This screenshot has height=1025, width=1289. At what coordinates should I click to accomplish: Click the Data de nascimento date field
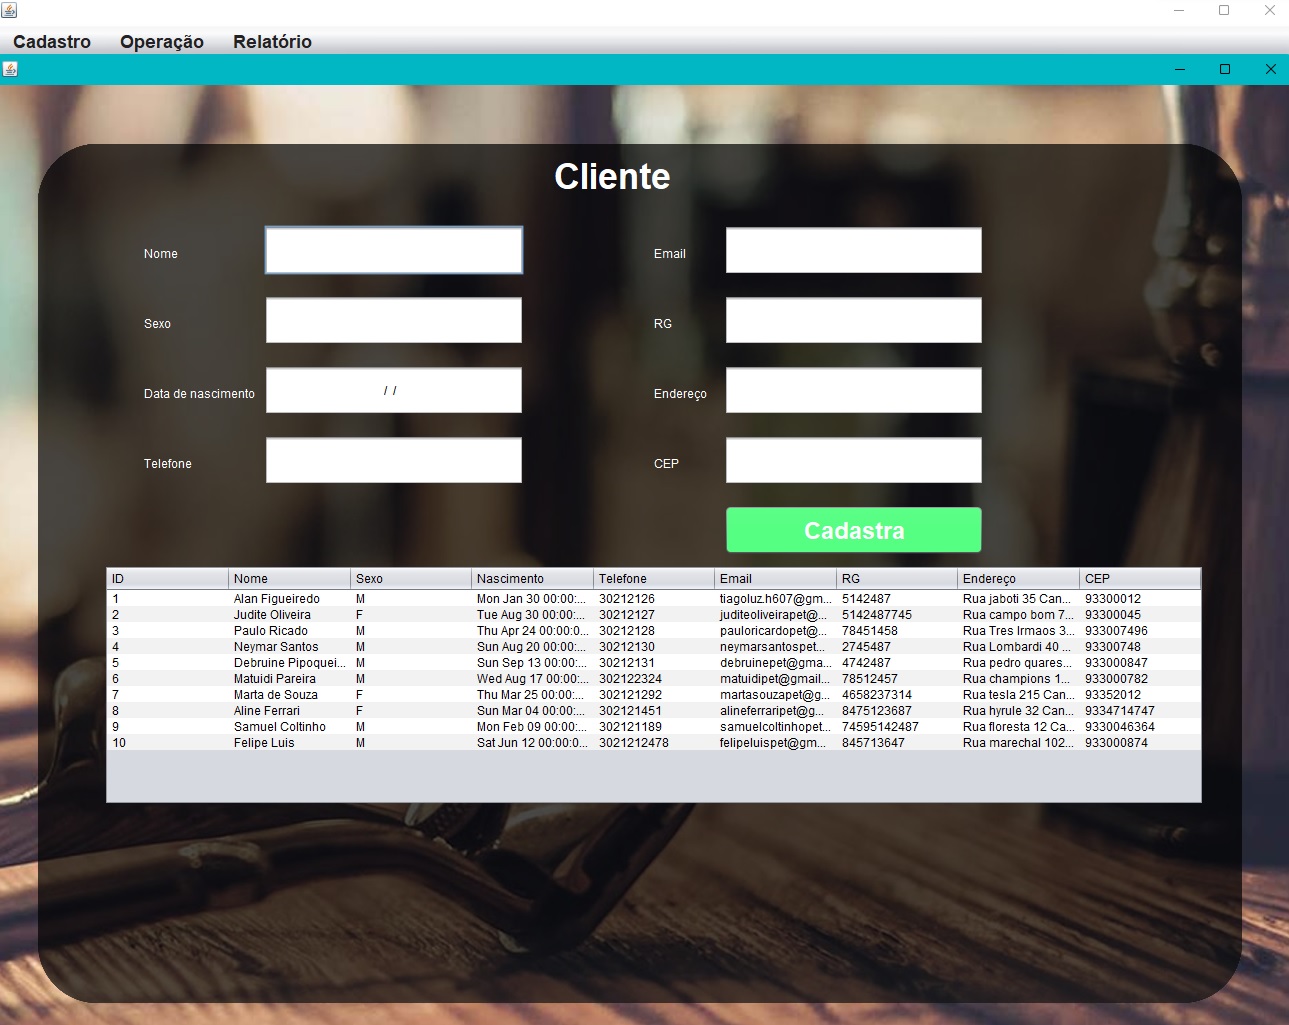(x=393, y=390)
